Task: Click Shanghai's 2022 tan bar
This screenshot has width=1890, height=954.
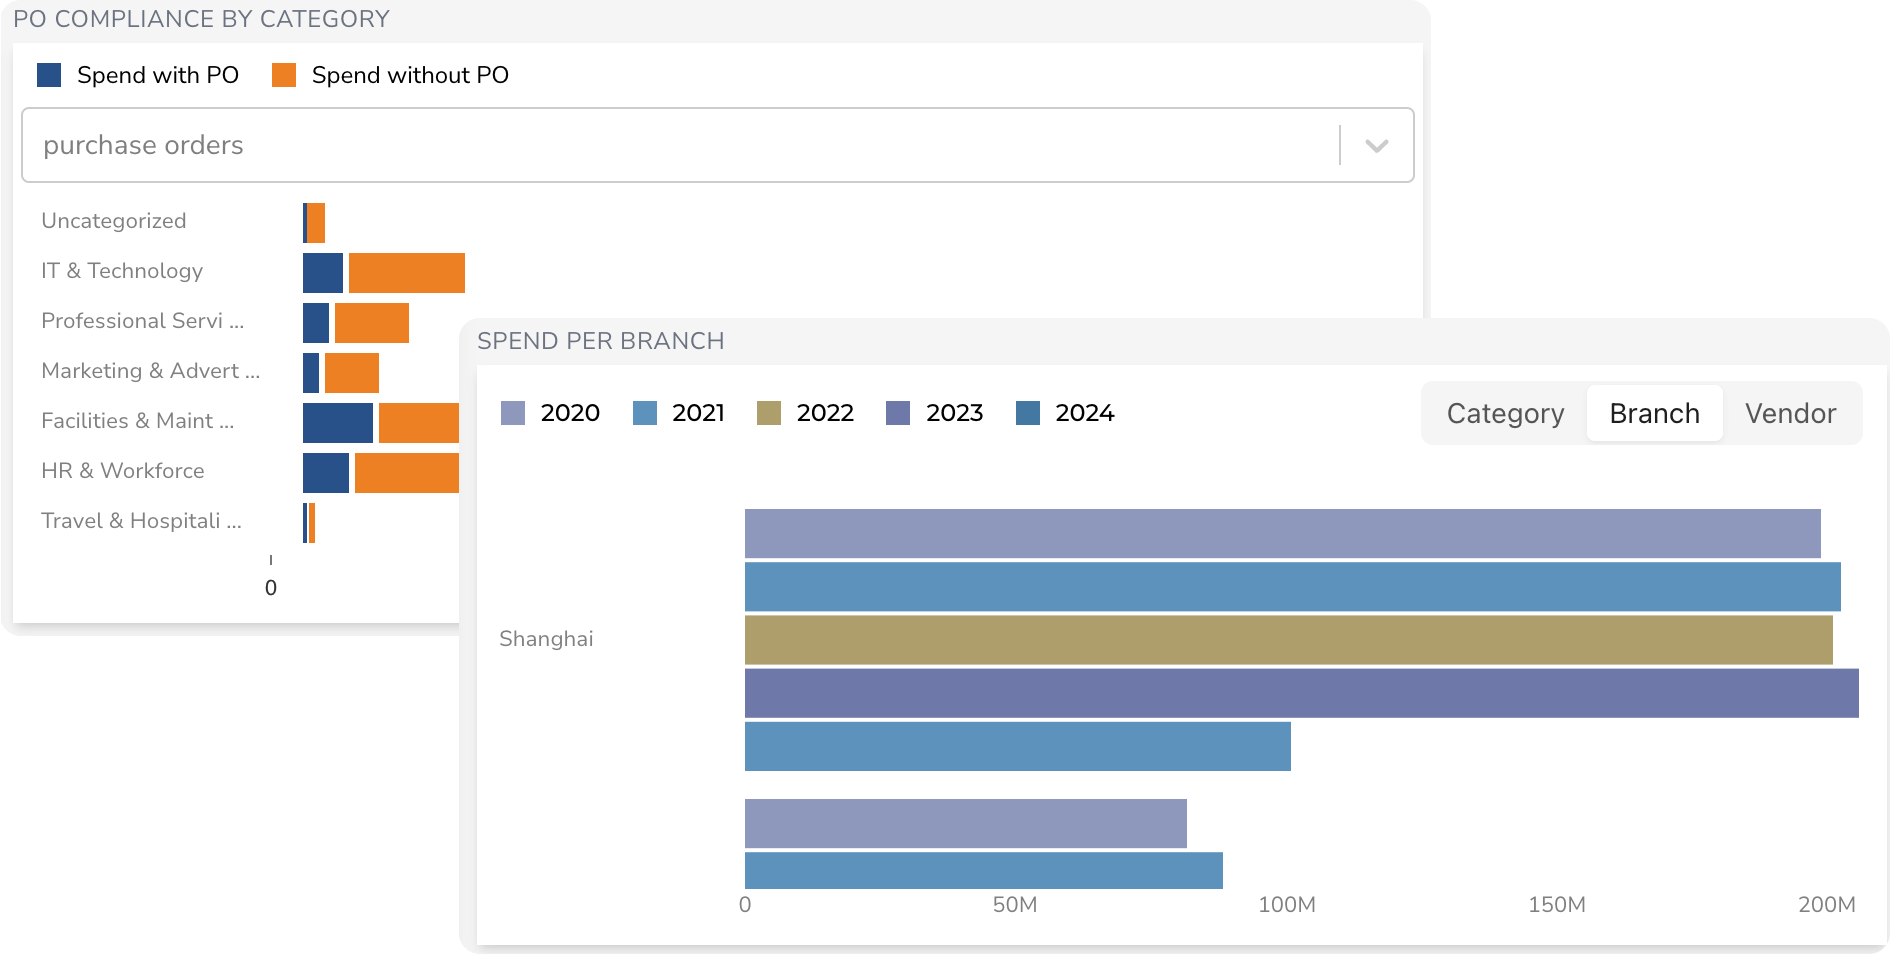Action: (1289, 640)
